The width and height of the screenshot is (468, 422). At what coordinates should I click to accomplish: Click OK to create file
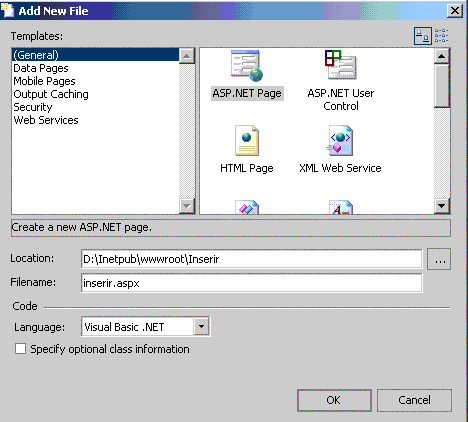pos(334,400)
